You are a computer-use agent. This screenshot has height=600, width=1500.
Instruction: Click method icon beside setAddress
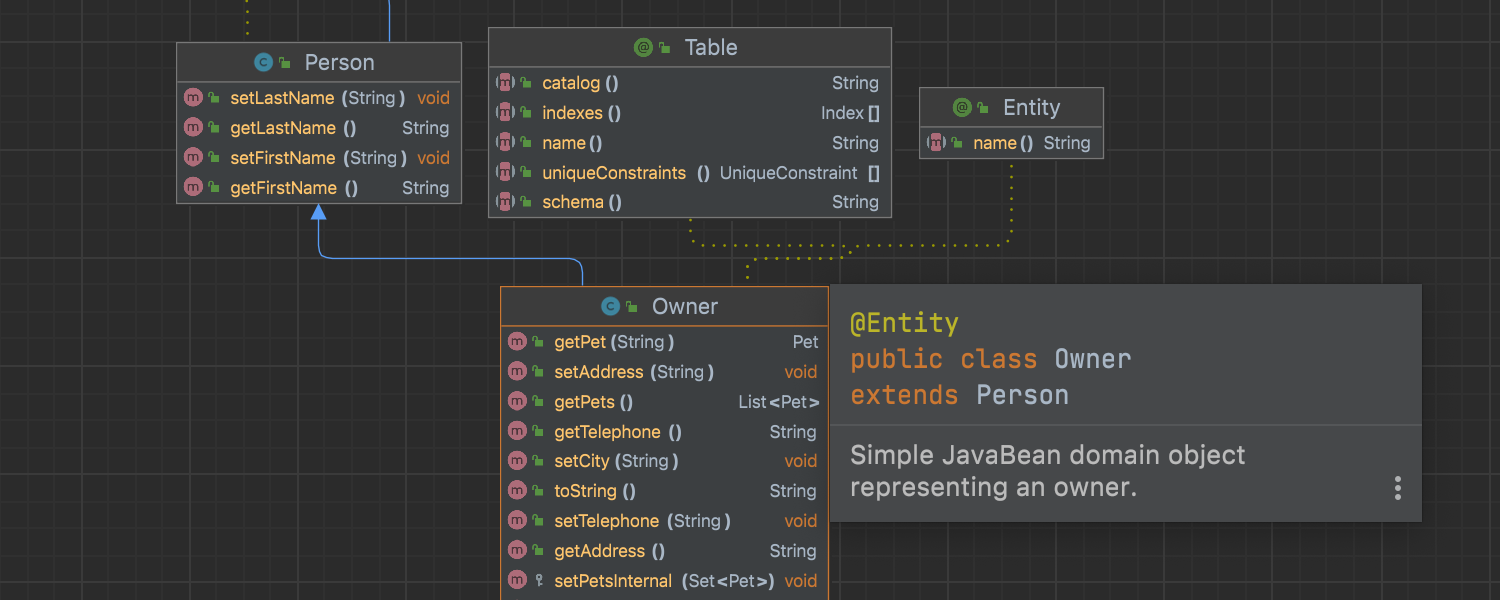point(517,372)
